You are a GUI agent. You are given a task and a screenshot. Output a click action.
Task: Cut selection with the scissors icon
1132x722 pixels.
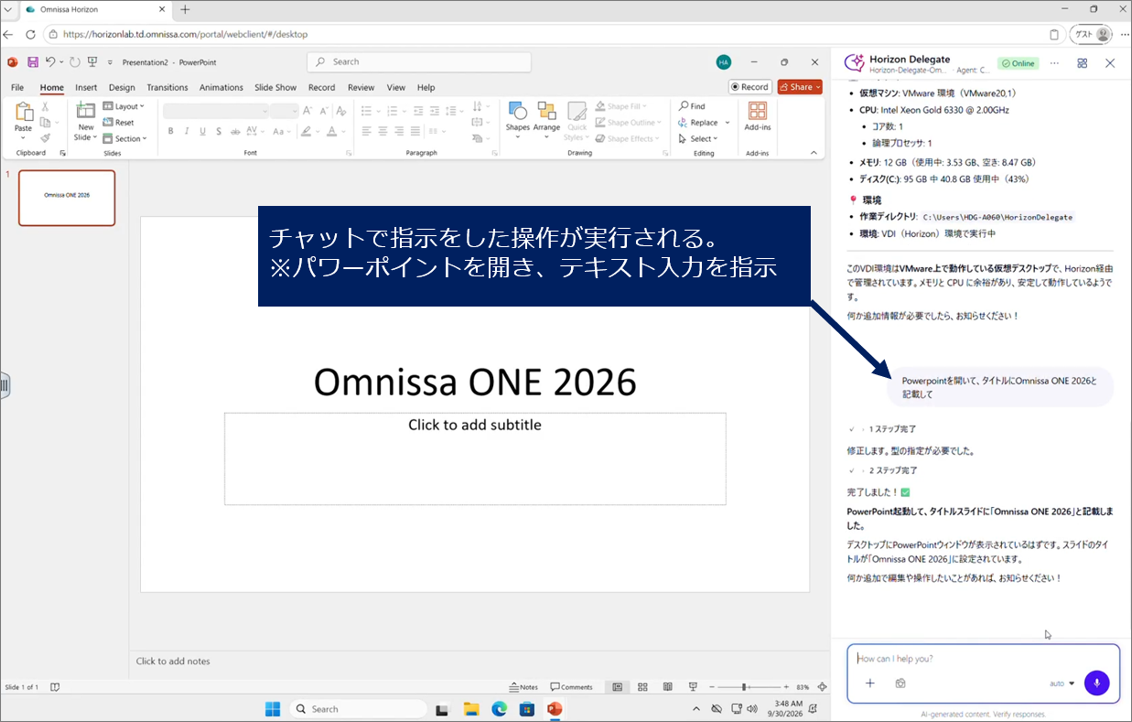tap(45, 107)
